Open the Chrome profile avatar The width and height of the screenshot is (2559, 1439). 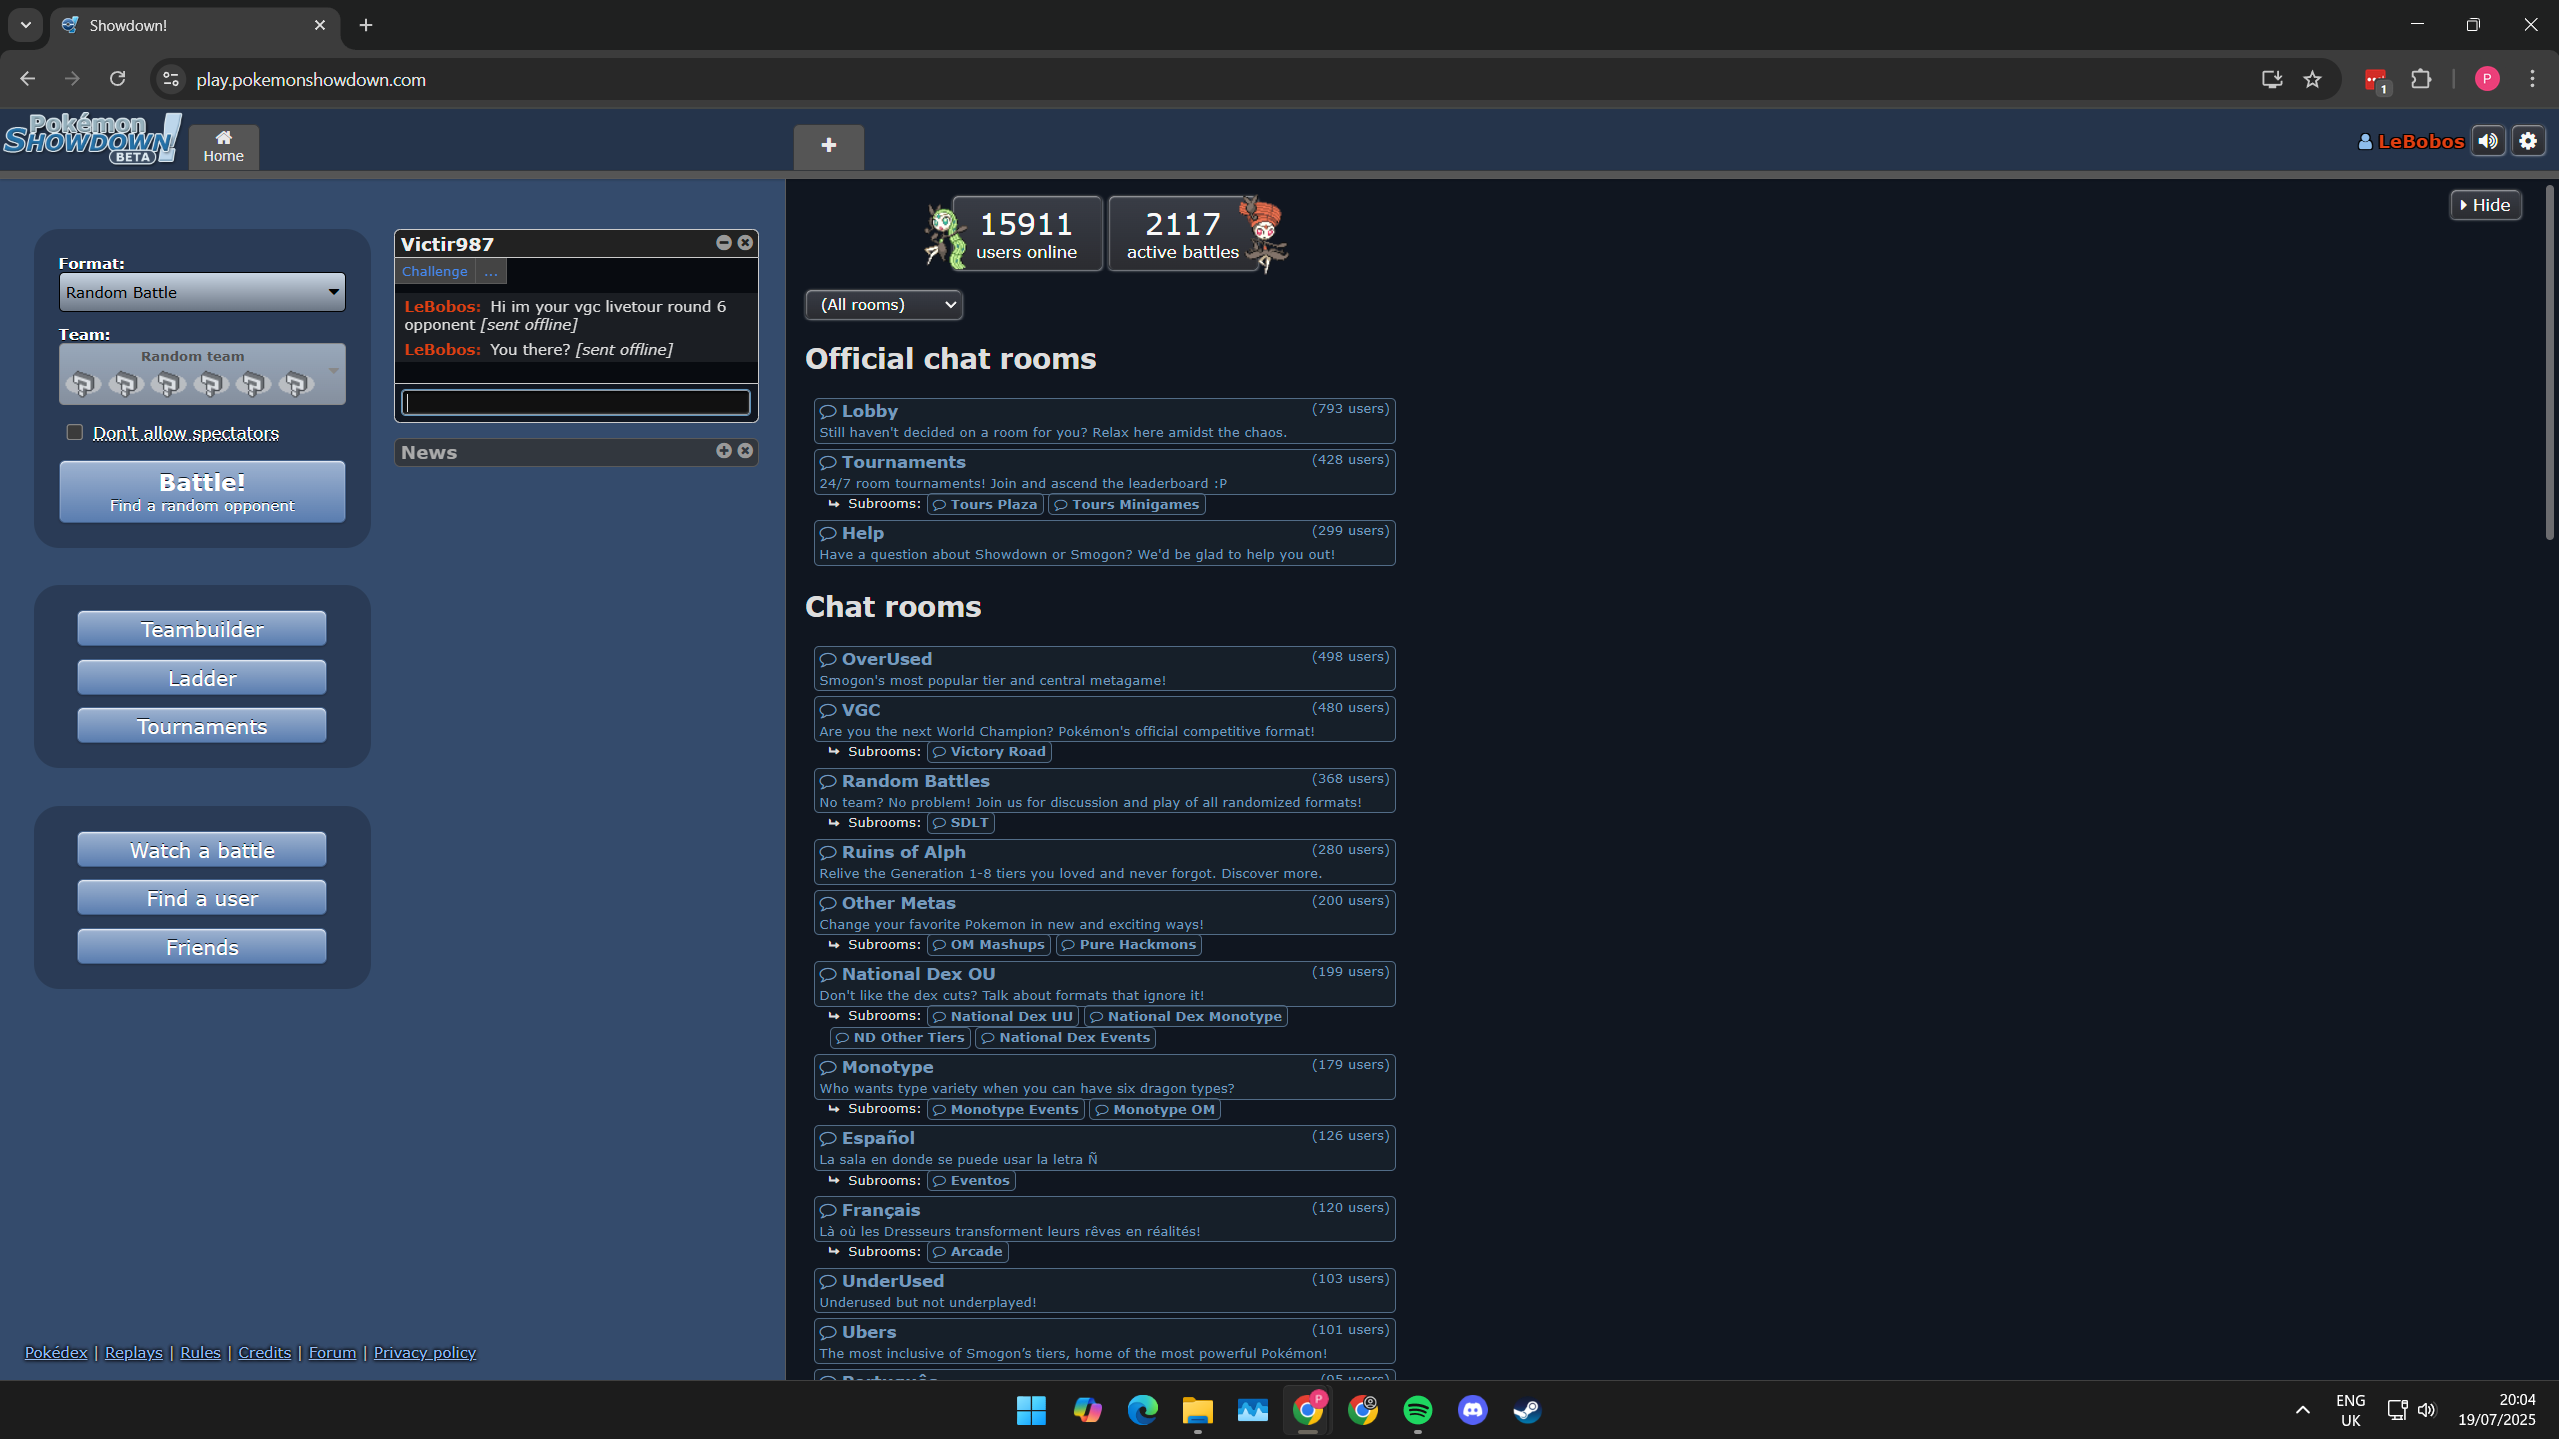click(x=2487, y=79)
